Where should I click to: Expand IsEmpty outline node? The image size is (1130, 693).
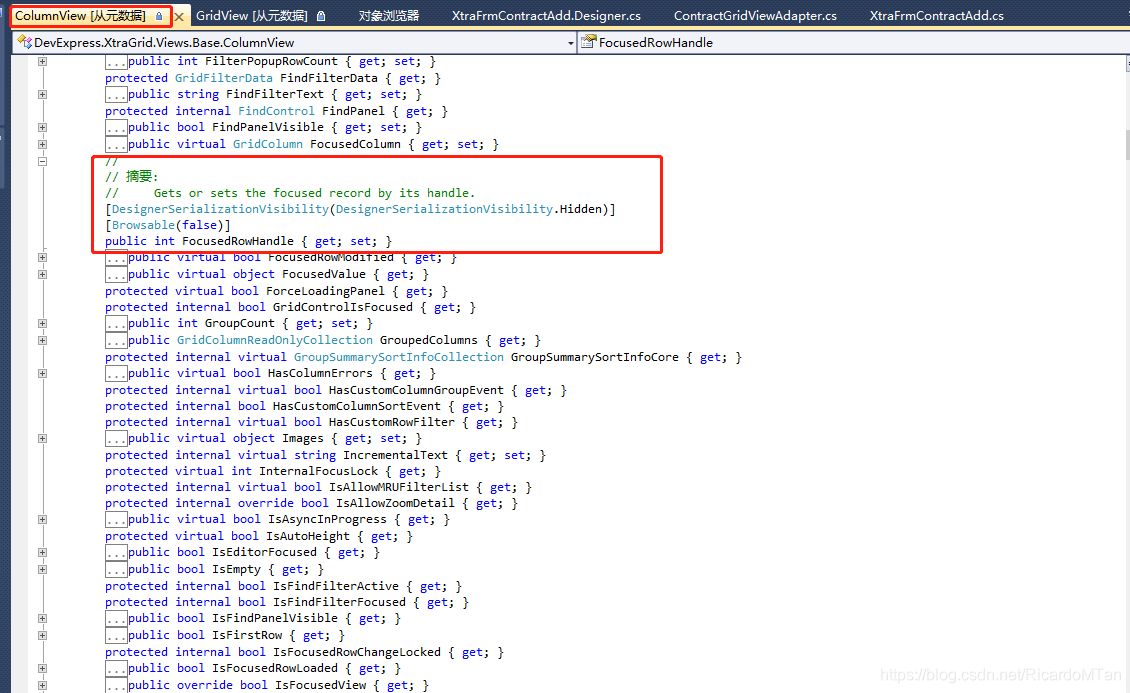click(x=43, y=569)
